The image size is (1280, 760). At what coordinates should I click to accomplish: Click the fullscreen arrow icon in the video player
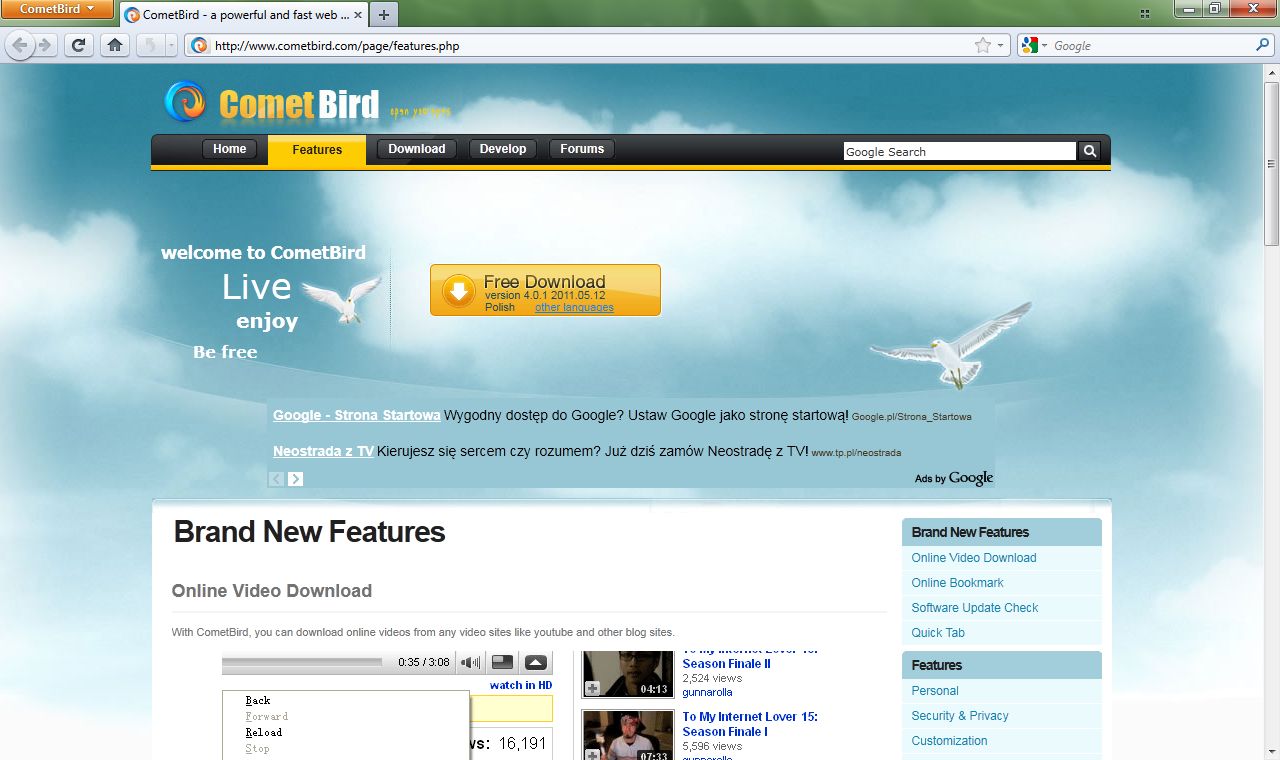535,662
